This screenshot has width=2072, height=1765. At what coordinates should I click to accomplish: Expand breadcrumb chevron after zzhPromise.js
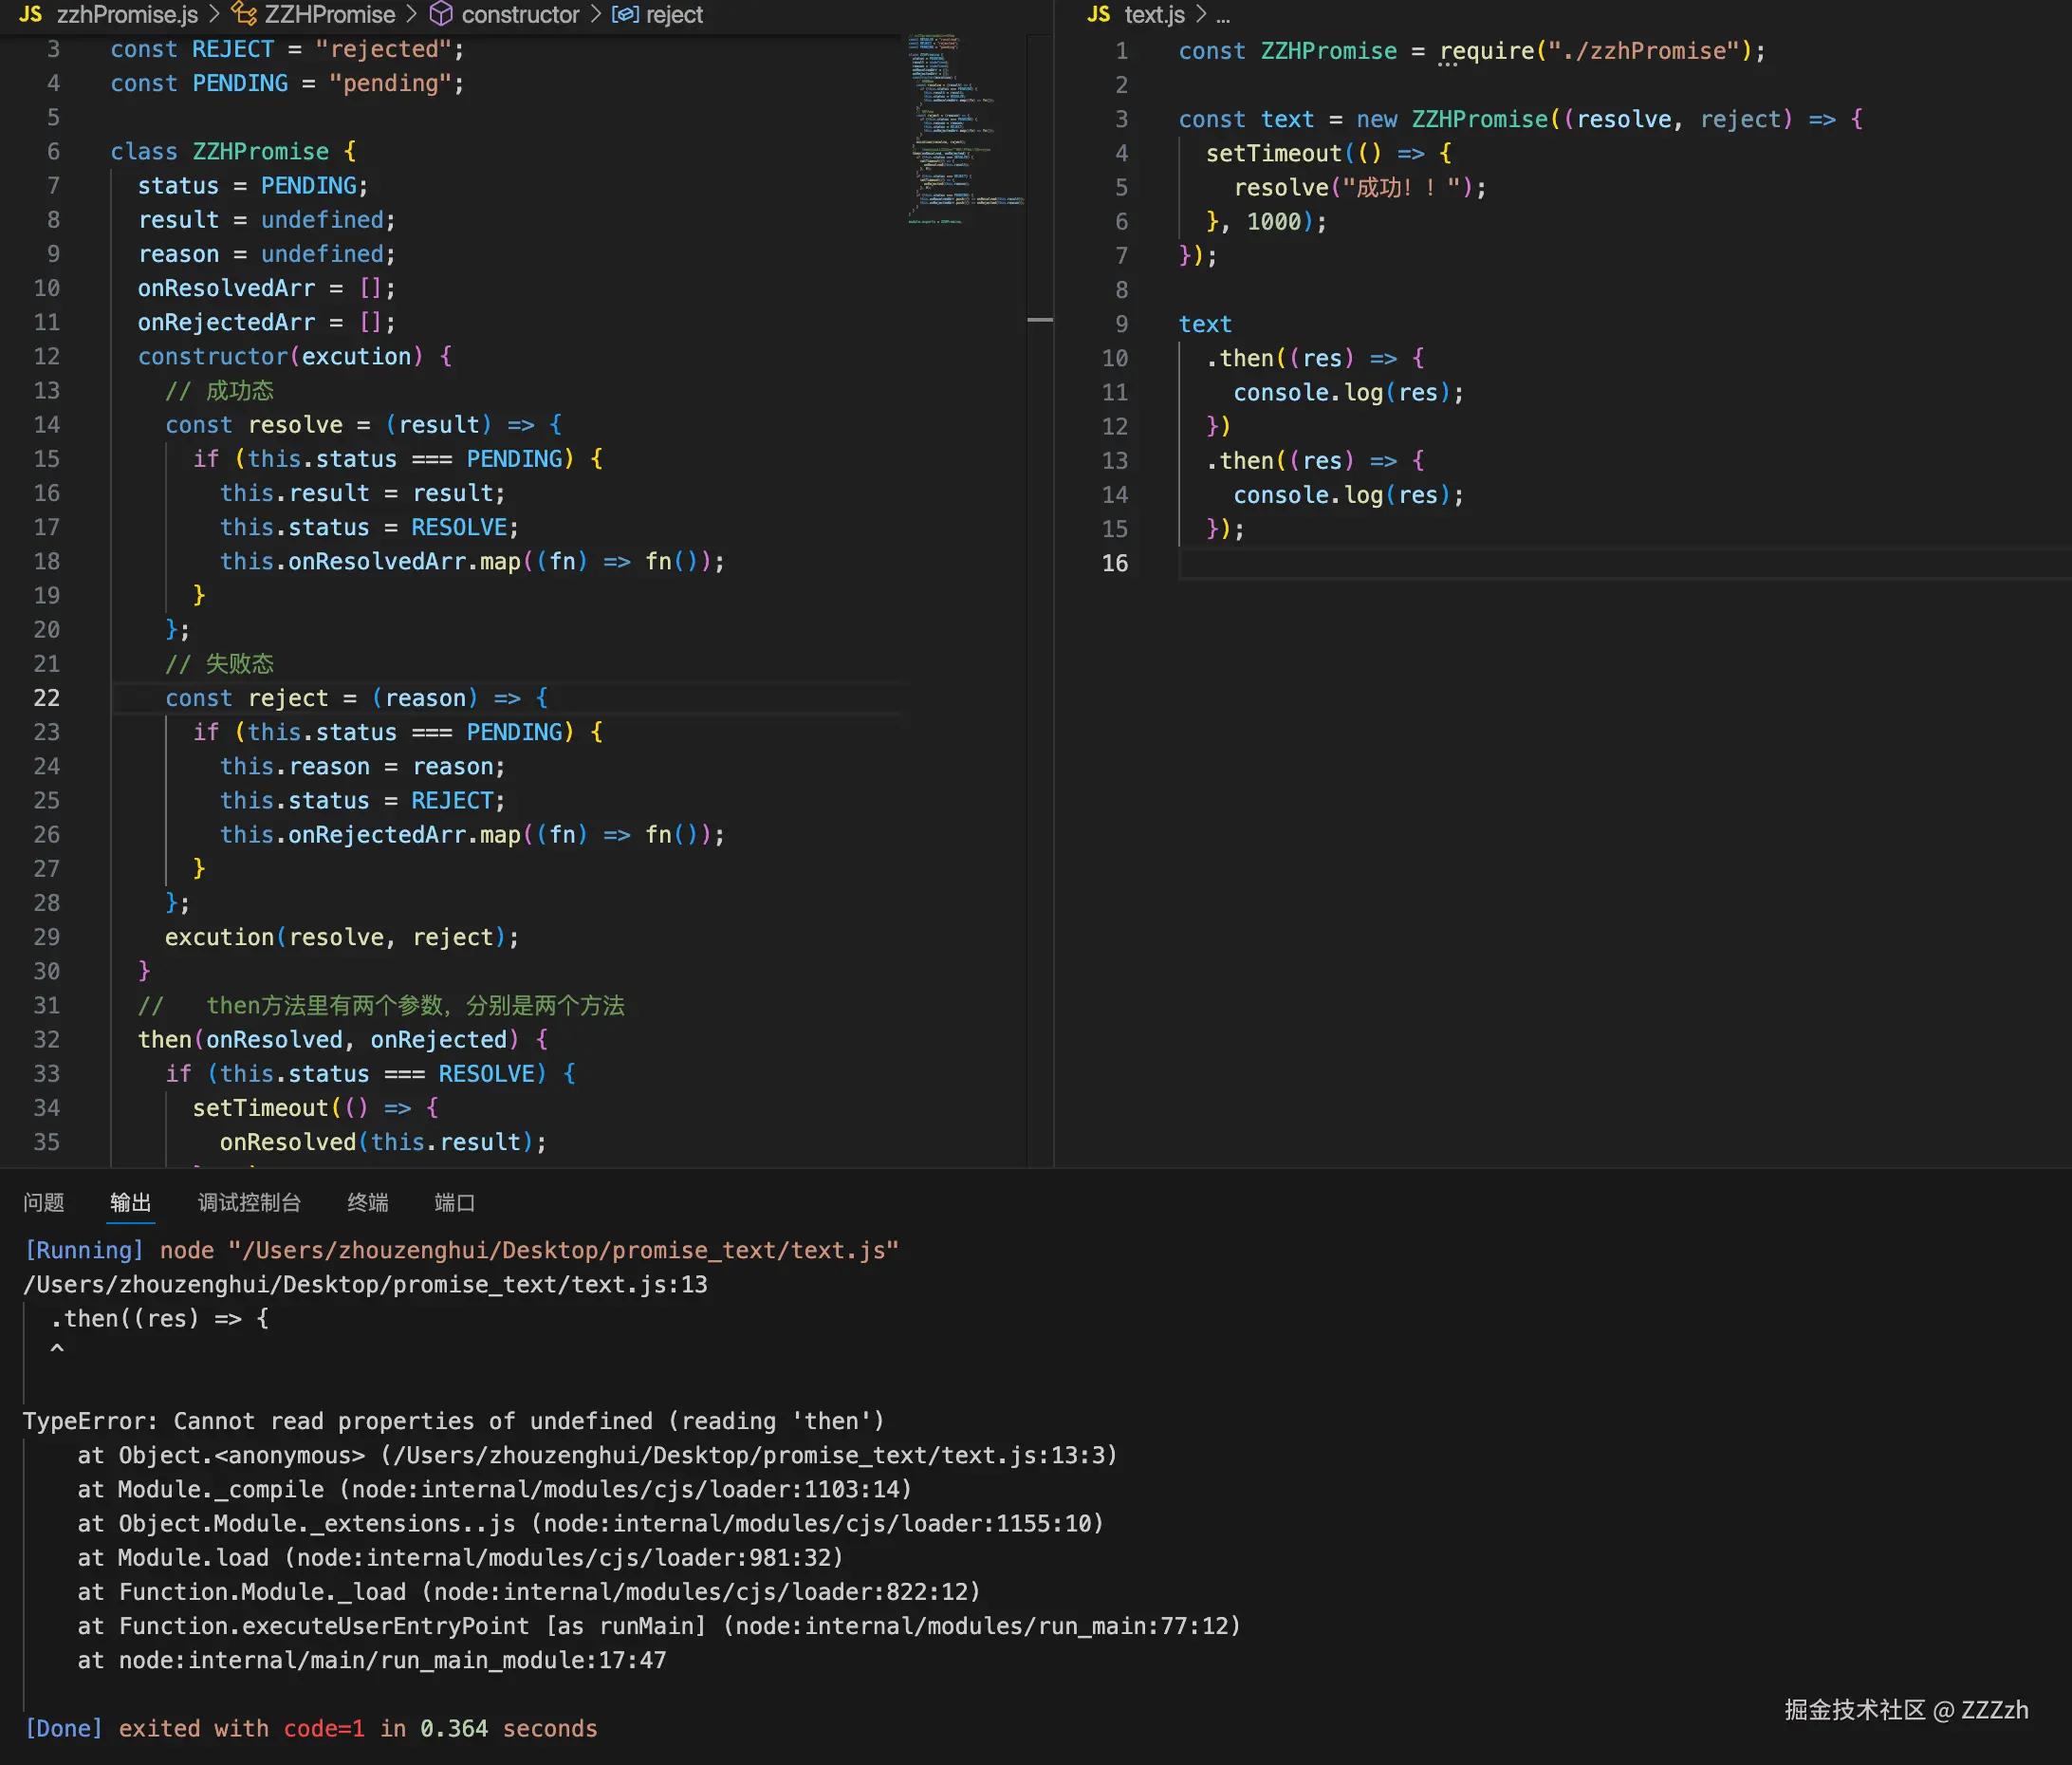coord(214,14)
